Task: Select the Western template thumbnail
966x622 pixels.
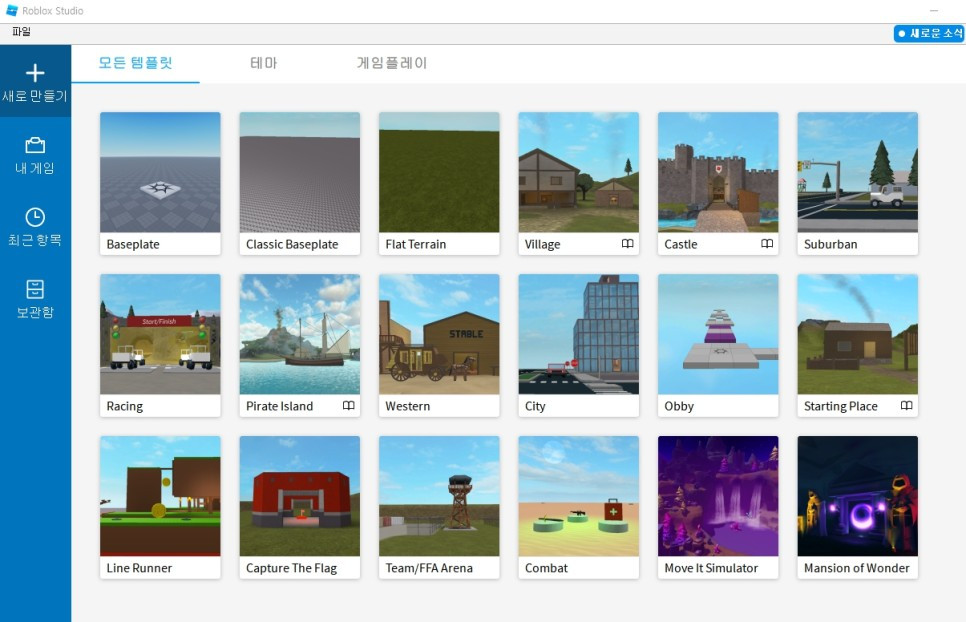Action: 439,334
